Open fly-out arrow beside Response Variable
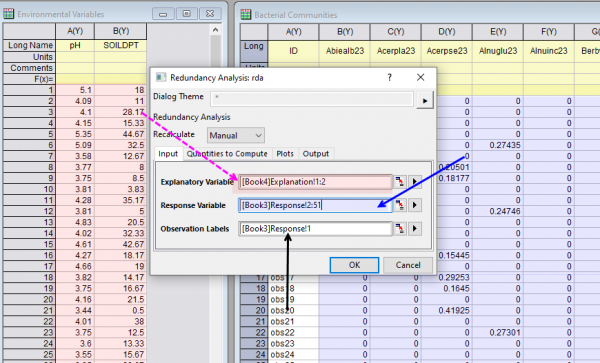Image resolution: width=600 pixels, height=363 pixels. click(415, 205)
